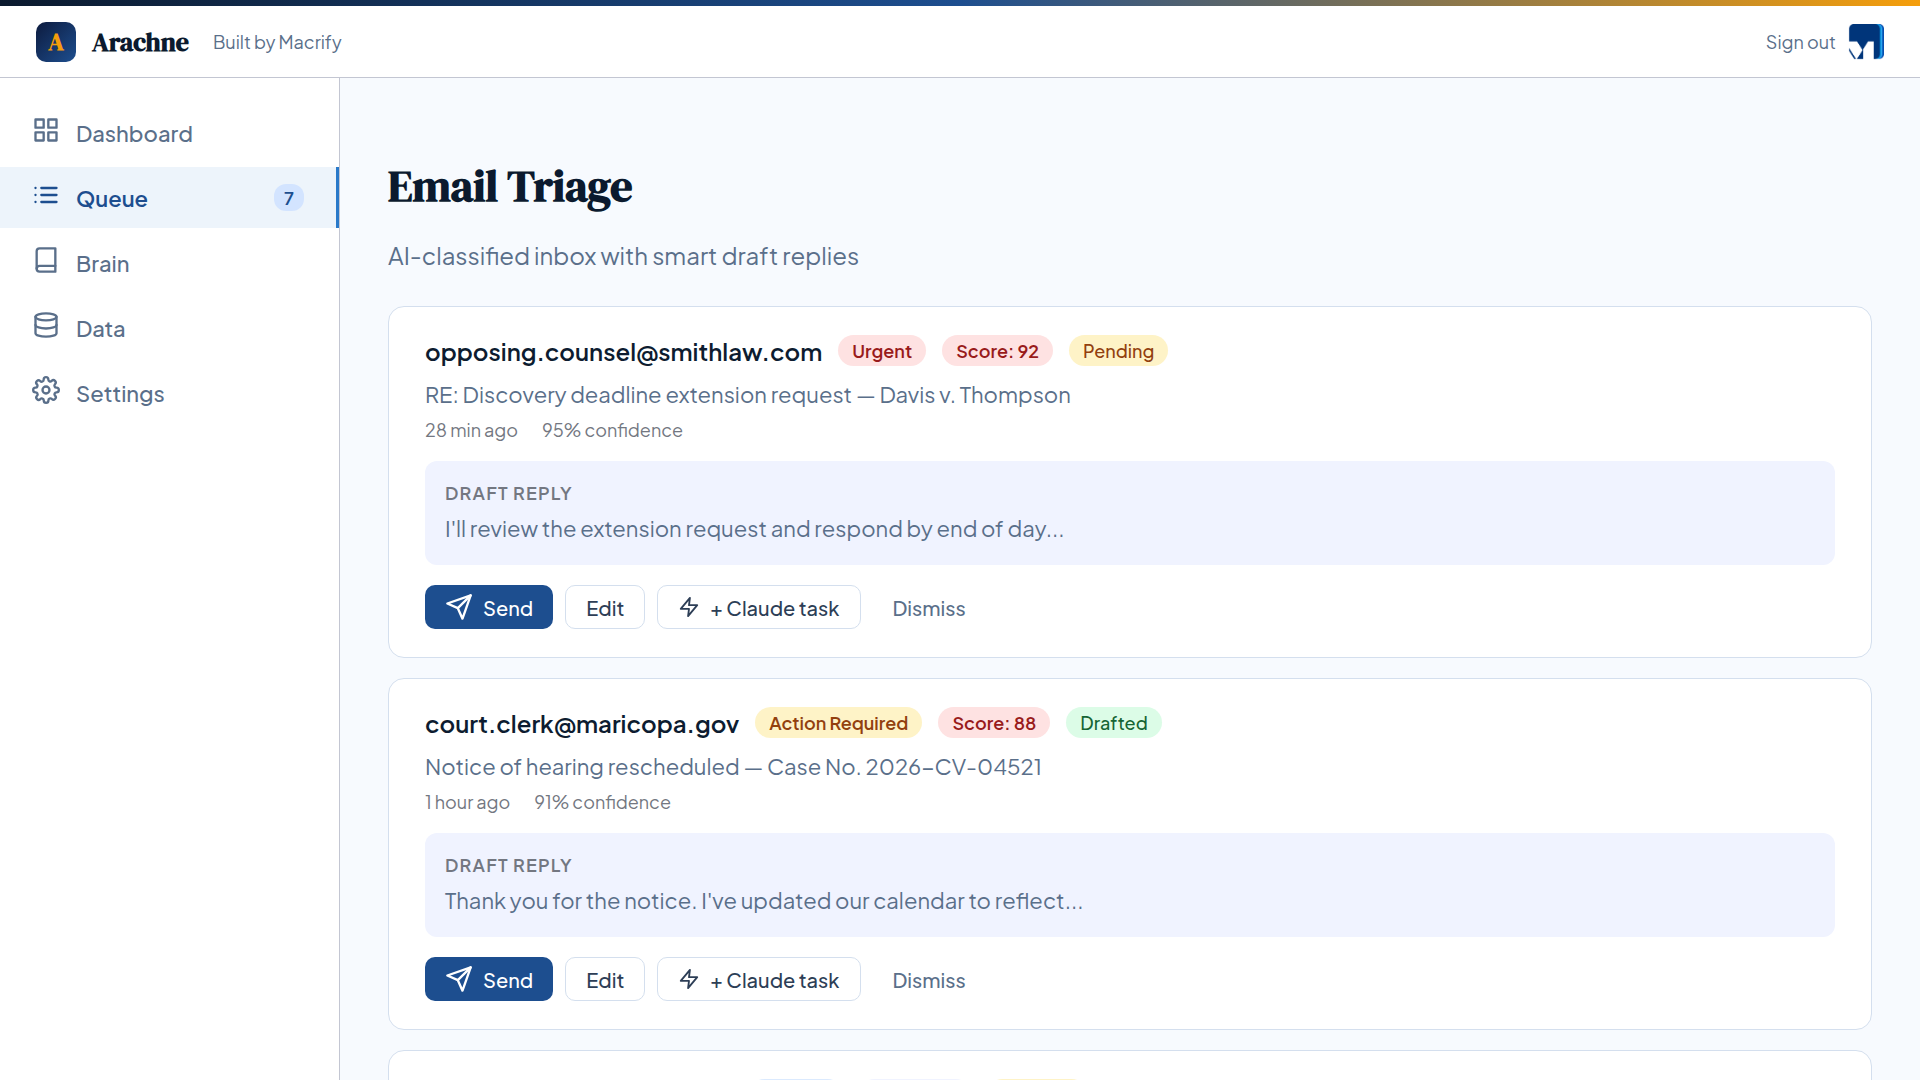The height and width of the screenshot is (1080, 1920).
Task: Send the reply to court.clerk@maricopa.gov
Action: coord(489,979)
